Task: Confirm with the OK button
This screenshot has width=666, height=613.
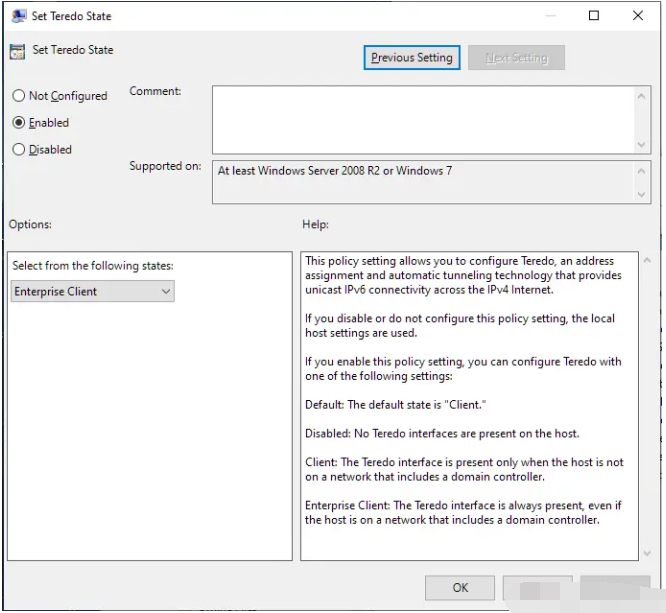Action: 460,588
